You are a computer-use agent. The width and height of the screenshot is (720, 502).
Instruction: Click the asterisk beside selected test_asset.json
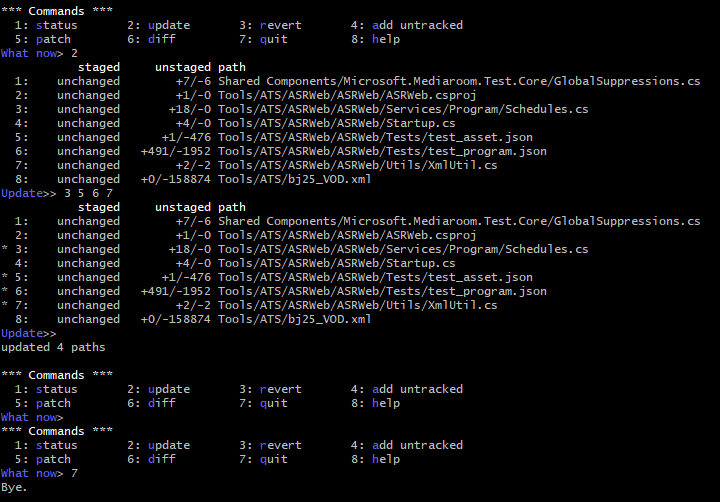tap(5, 278)
